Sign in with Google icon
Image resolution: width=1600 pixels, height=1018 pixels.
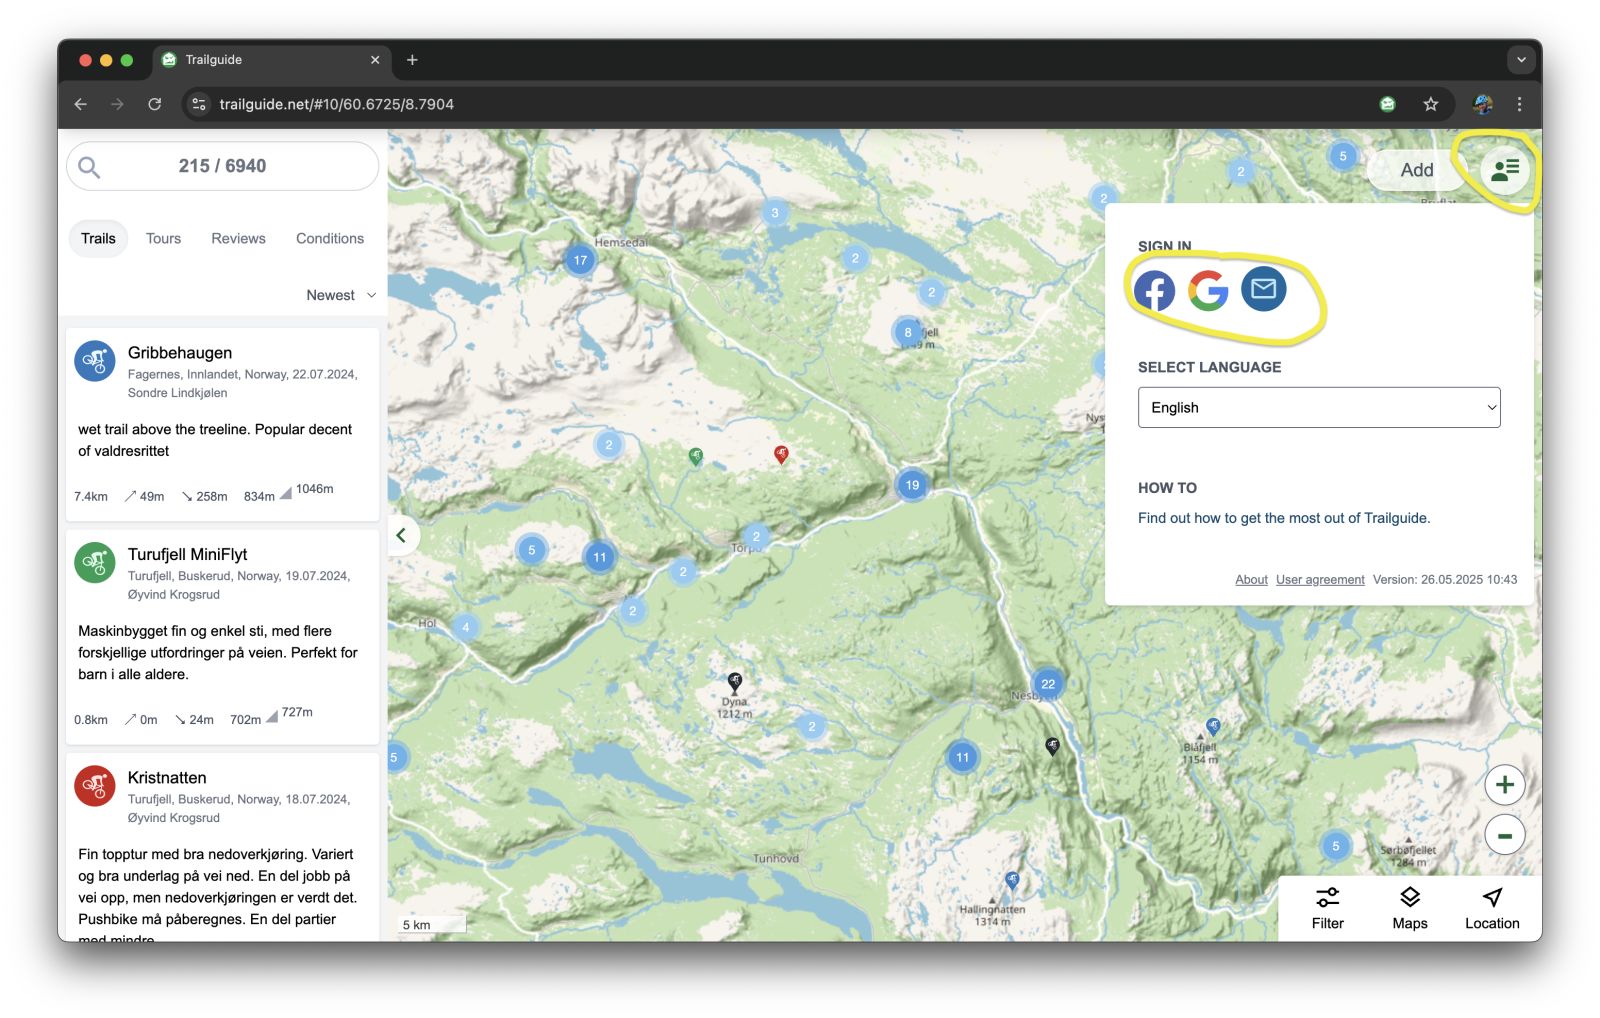coord(1208,291)
